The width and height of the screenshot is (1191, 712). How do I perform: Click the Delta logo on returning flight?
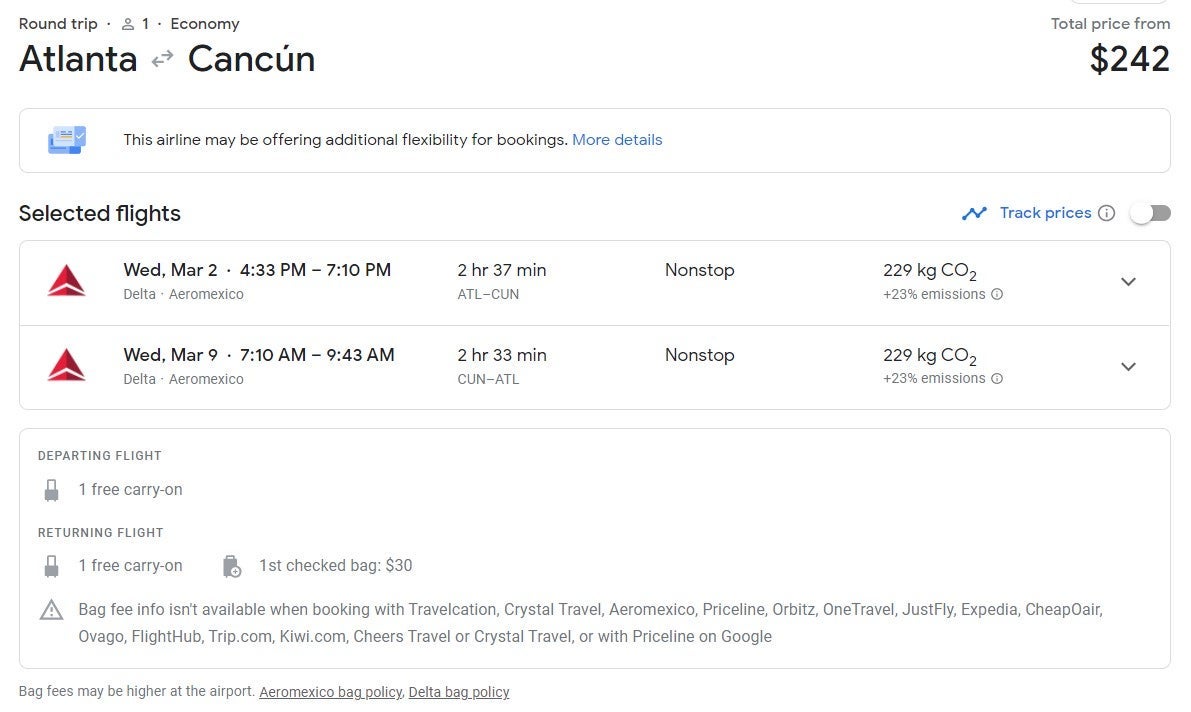coord(66,366)
